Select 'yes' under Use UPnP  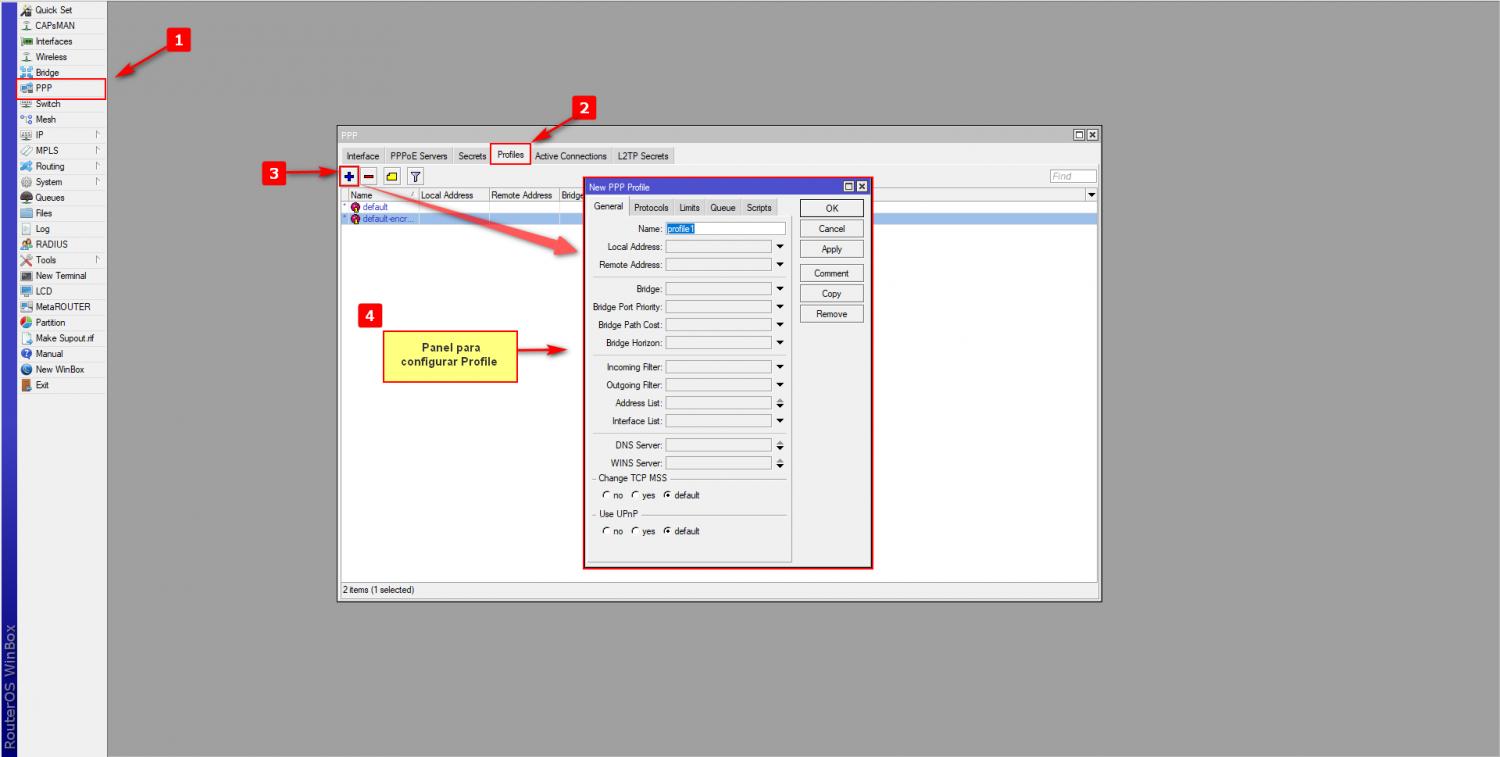coord(635,531)
